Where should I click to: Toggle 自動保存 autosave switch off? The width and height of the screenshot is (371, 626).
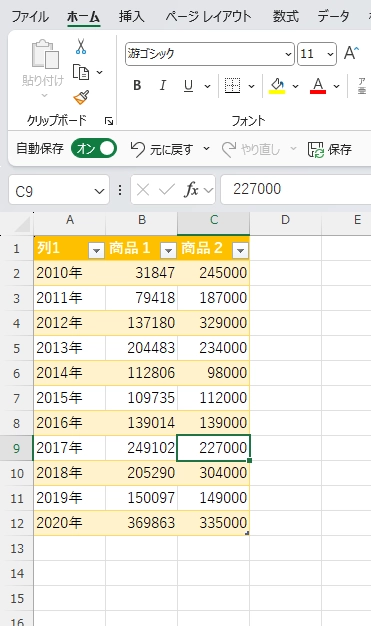94,149
